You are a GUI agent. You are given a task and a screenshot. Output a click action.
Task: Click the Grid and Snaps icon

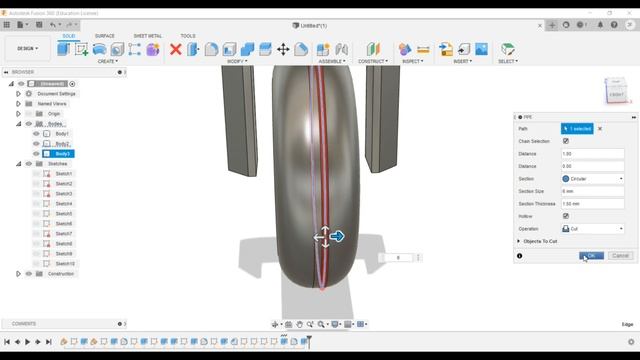point(348,324)
